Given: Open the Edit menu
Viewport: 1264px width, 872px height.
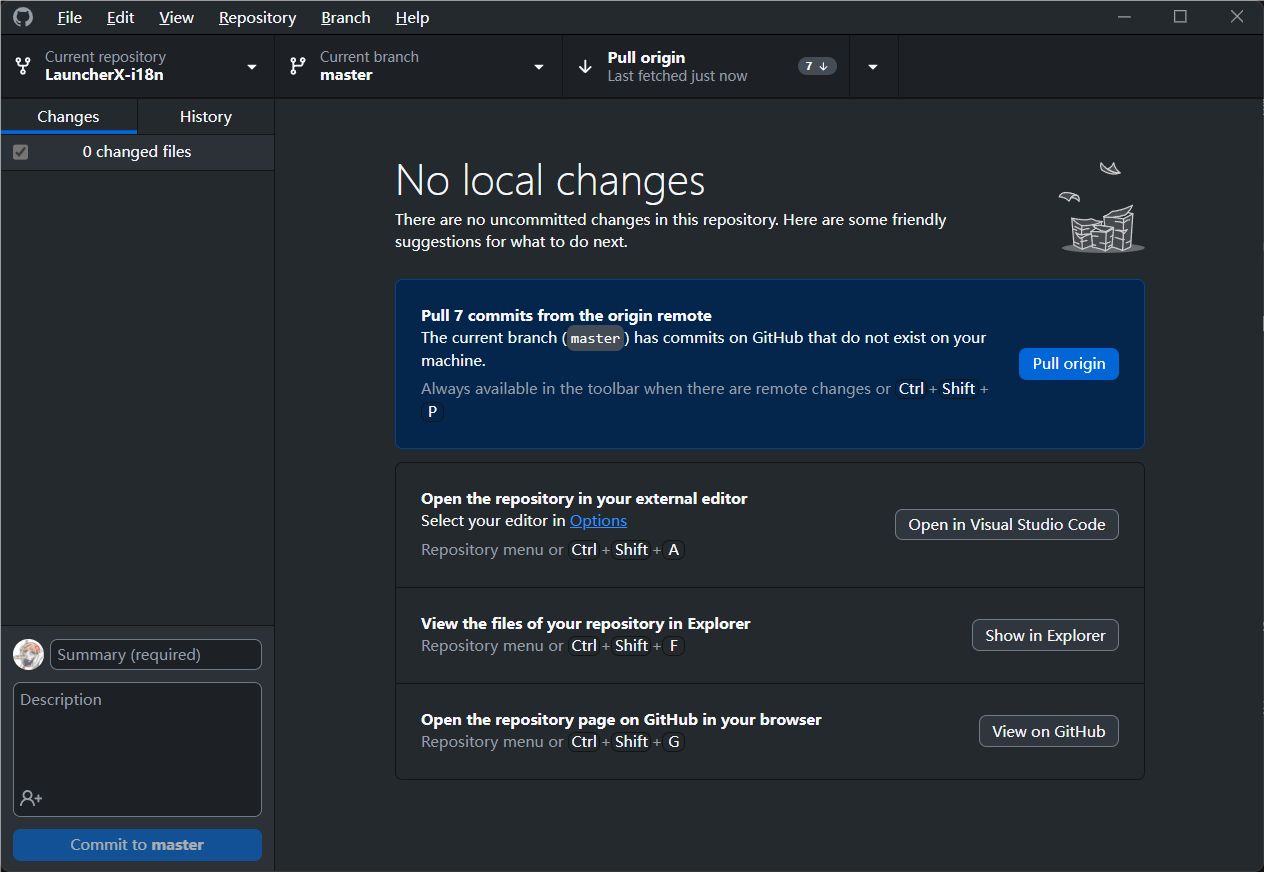Looking at the screenshot, I should [121, 17].
